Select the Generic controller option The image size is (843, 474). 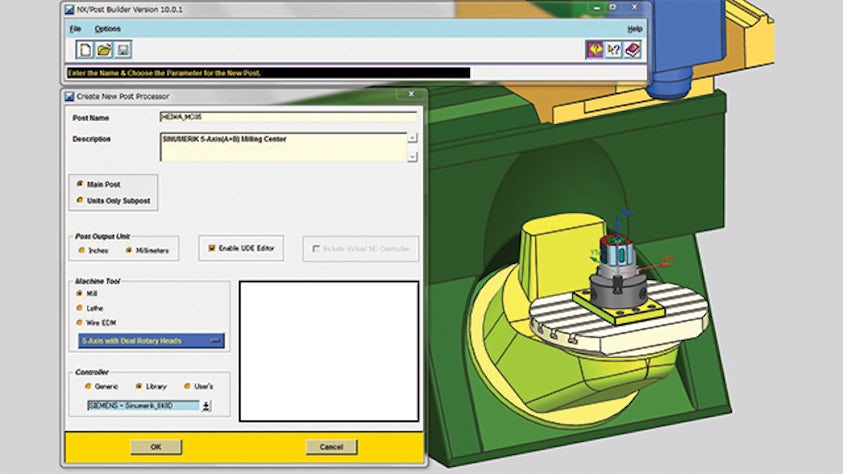click(x=88, y=386)
